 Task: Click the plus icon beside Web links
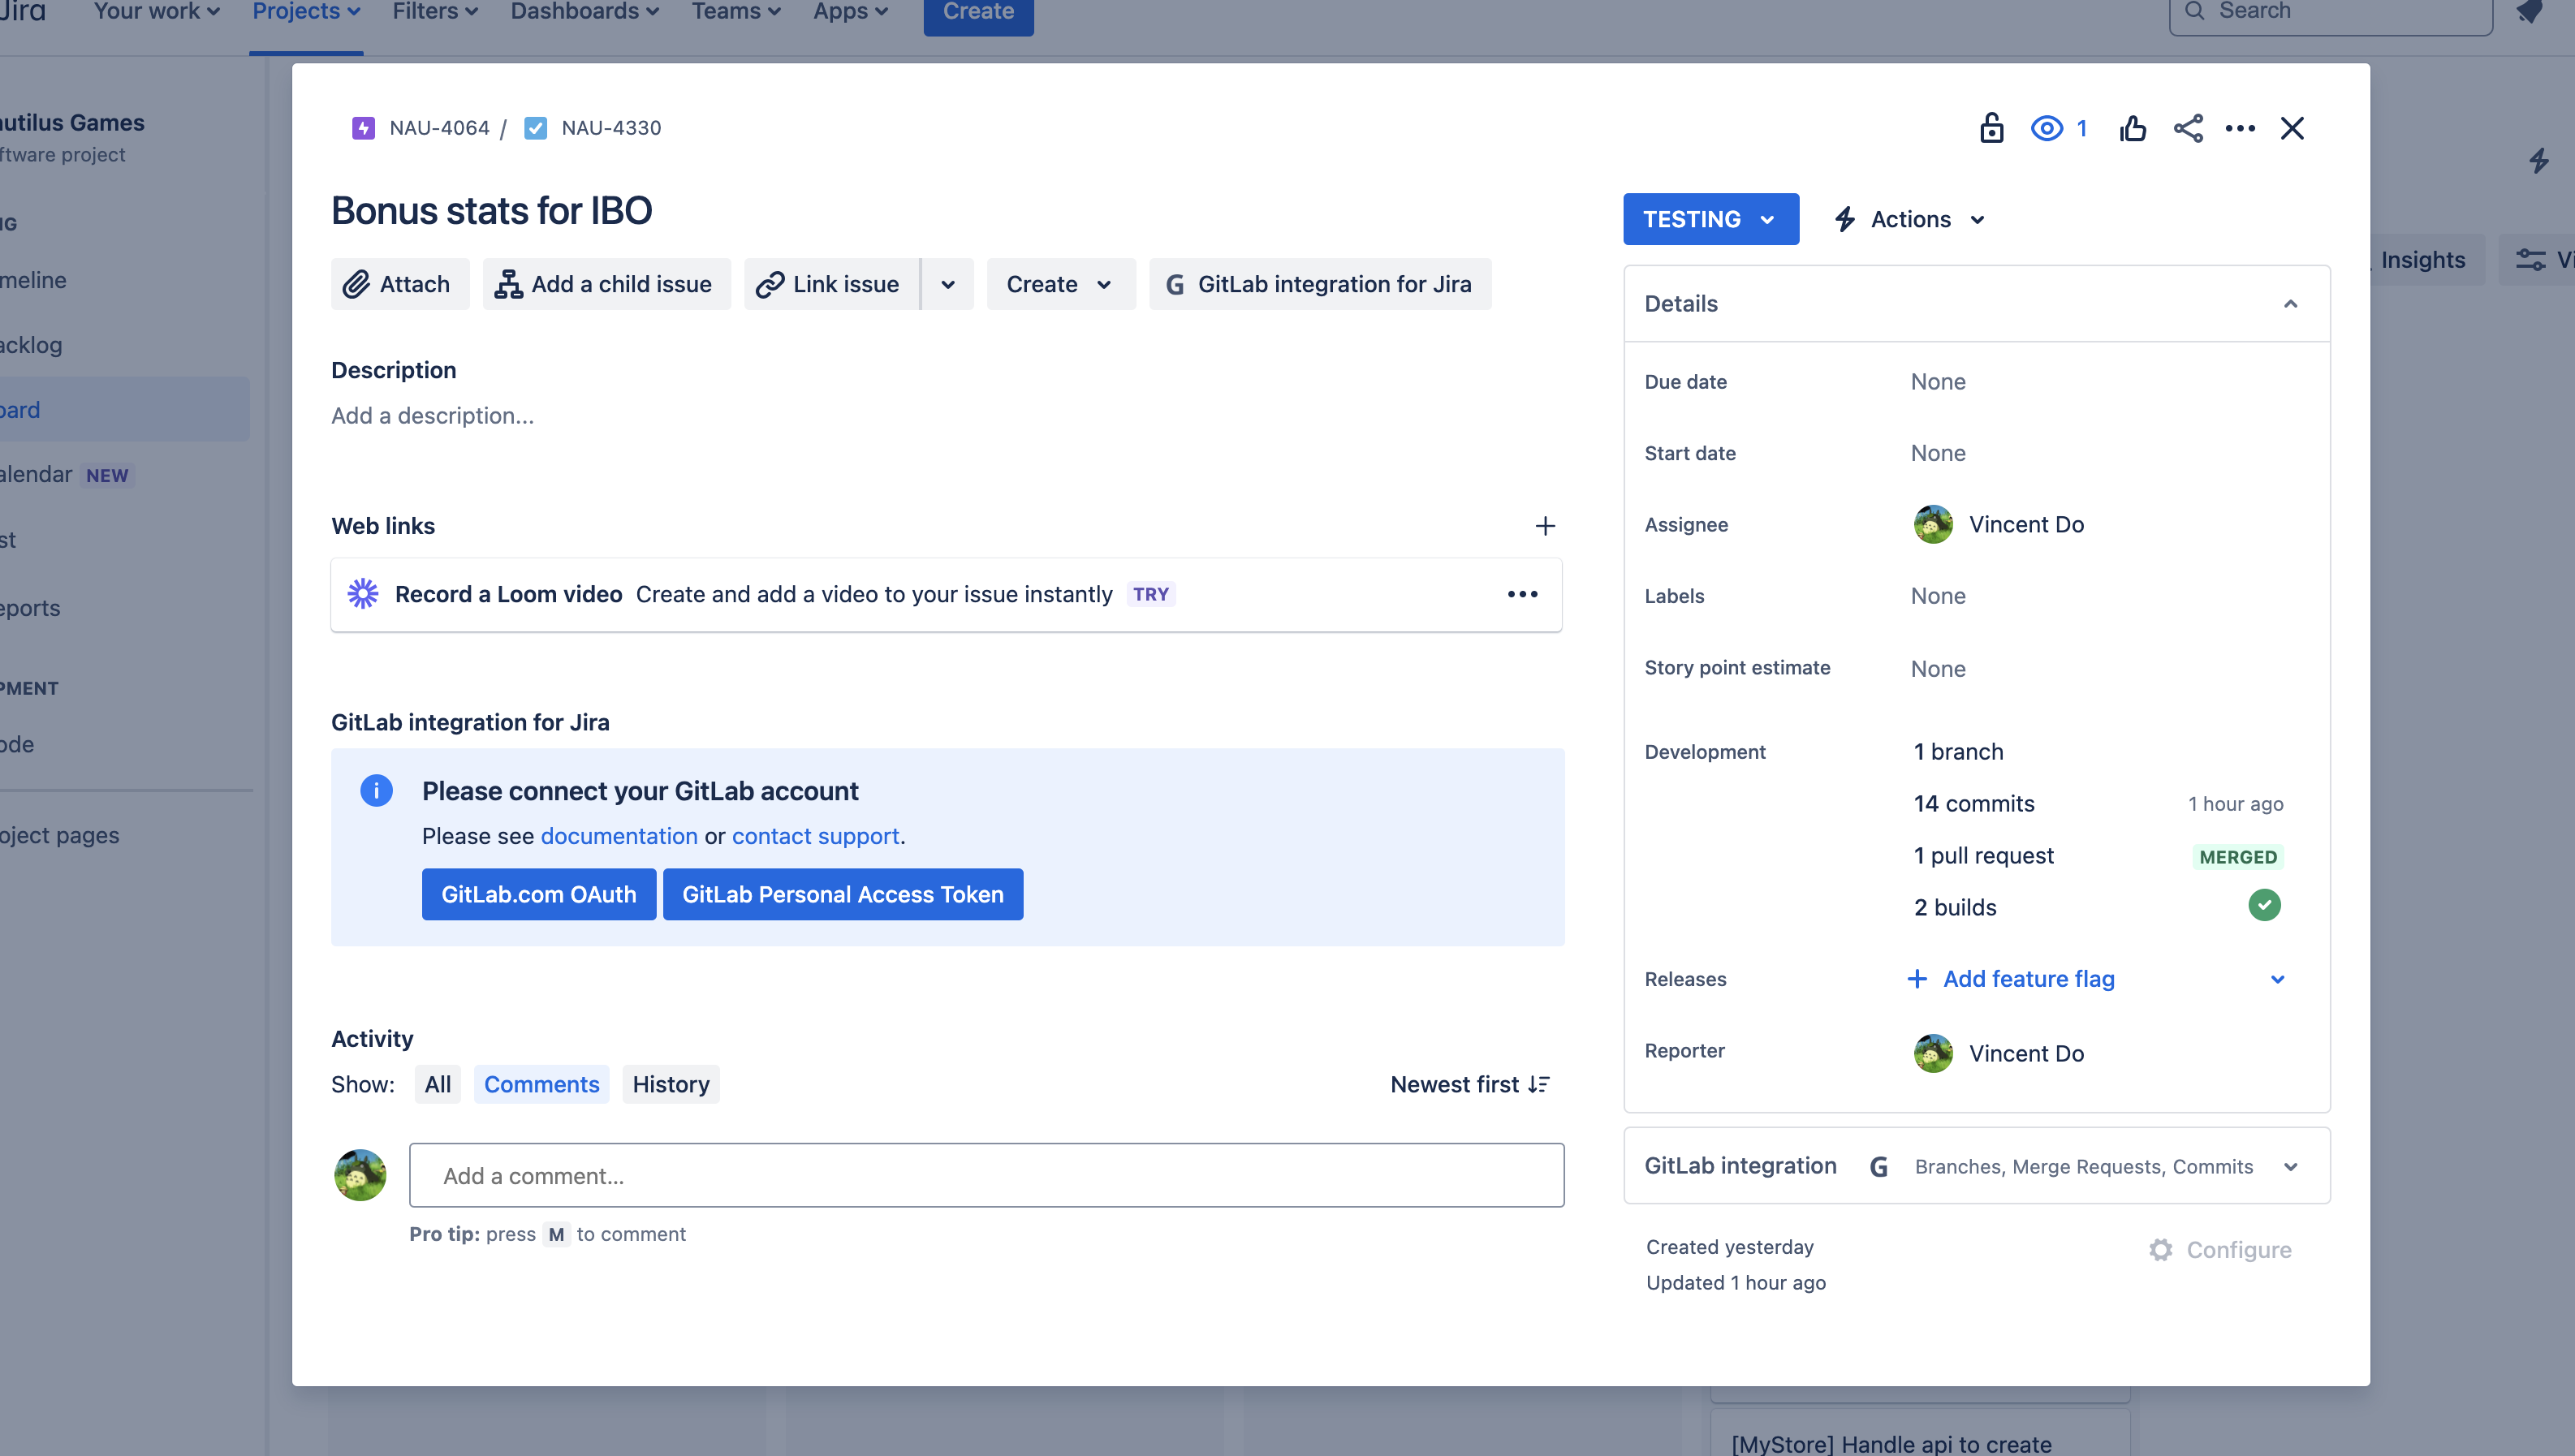tap(1545, 526)
